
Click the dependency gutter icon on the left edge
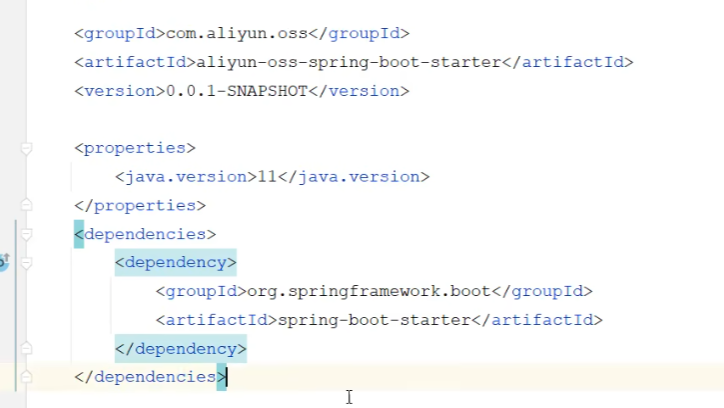[4, 262]
